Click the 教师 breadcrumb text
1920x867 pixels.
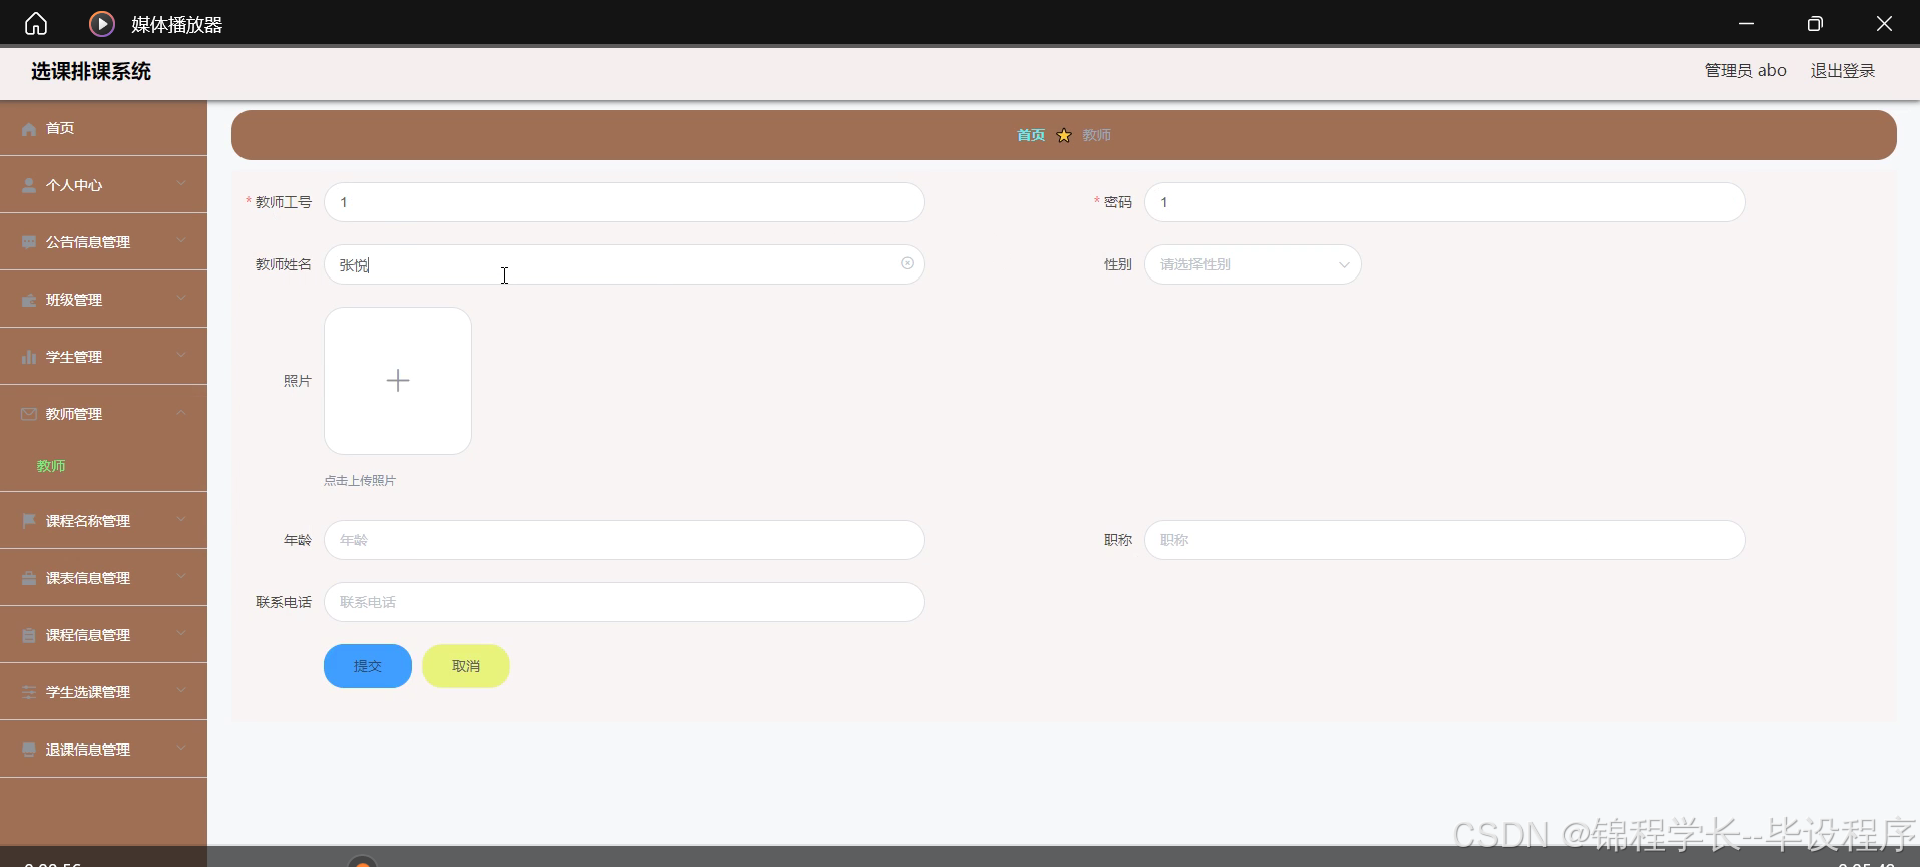[x=1096, y=135]
